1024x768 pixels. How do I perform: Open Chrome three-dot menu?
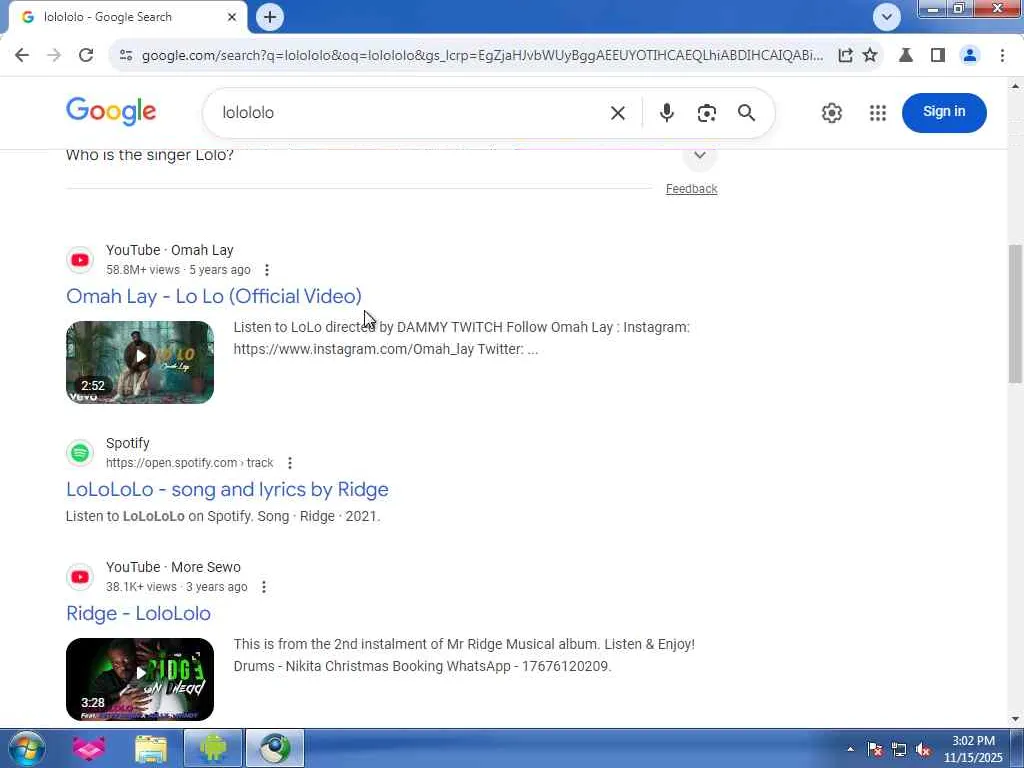pyautogui.click(x=1002, y=56)
